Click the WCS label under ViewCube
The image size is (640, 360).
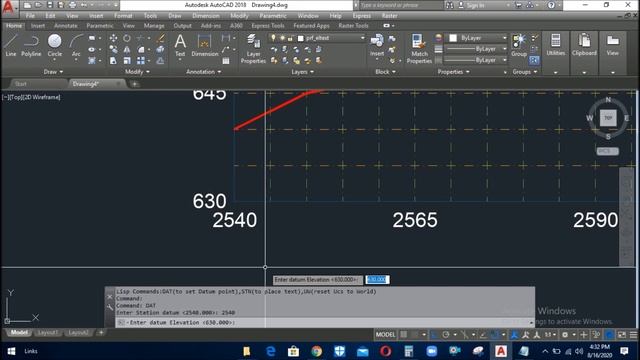click(607, 151)
